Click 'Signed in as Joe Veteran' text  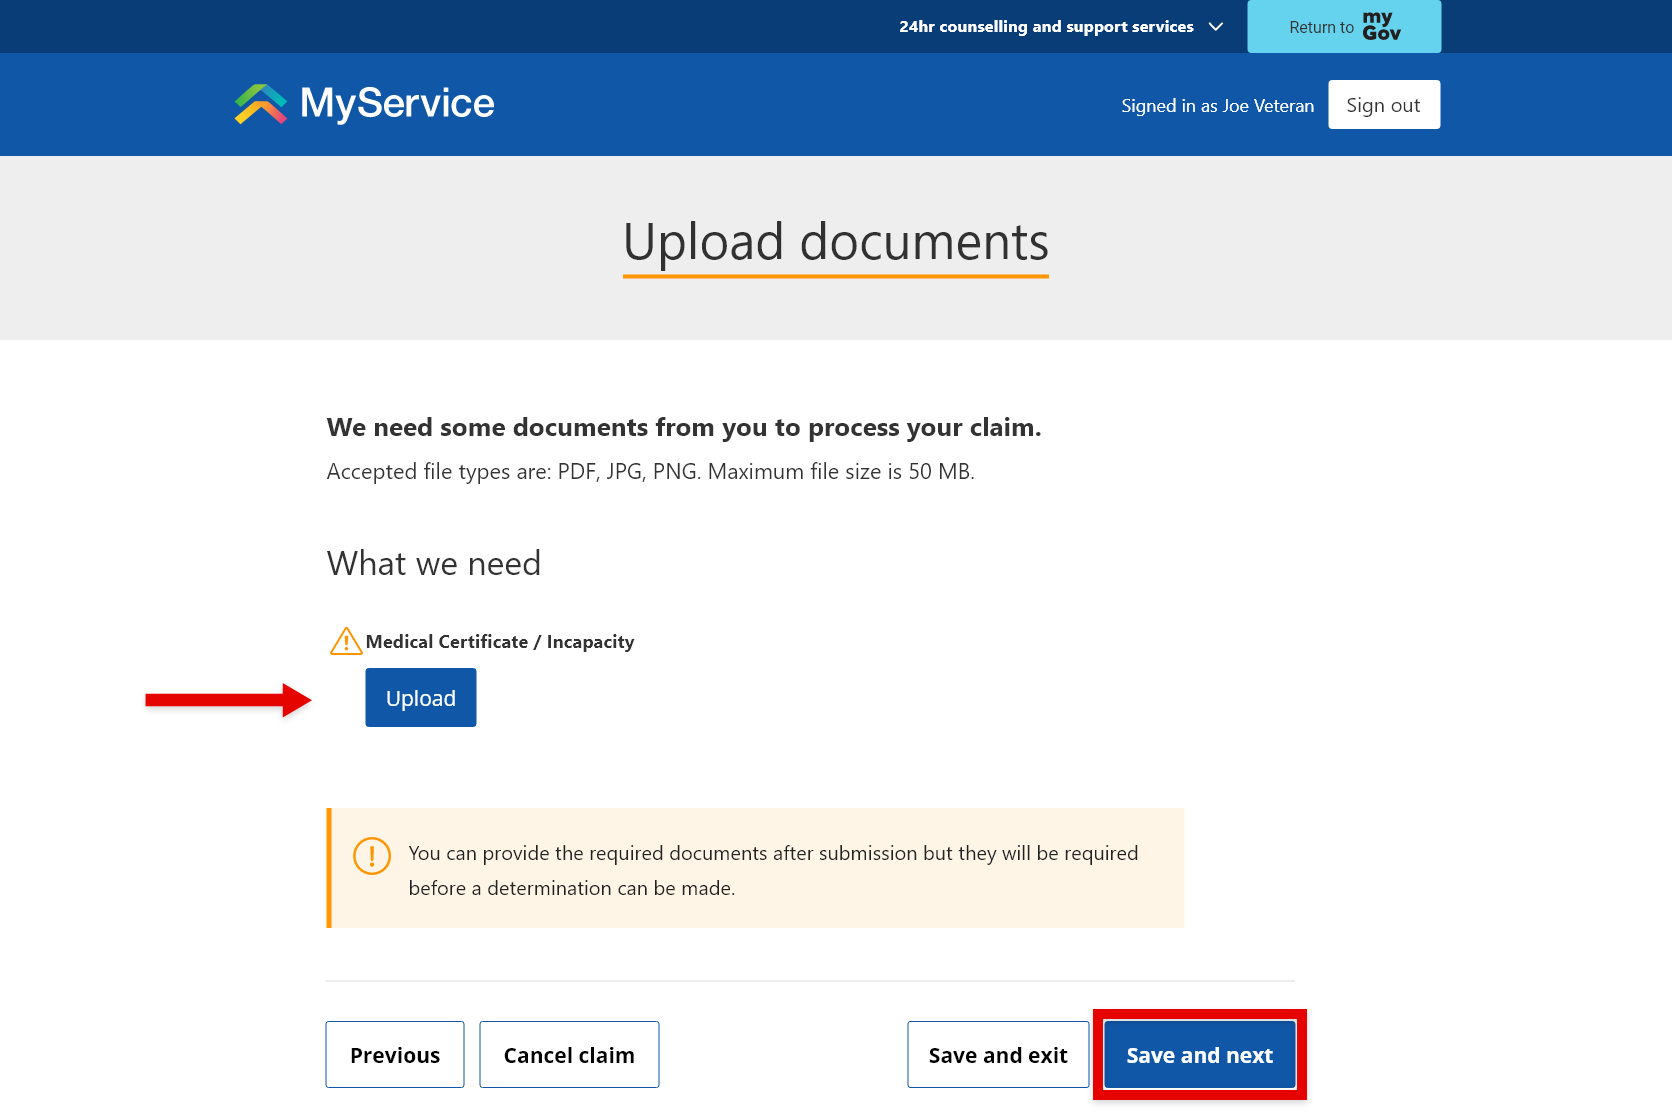point(1218,106)
